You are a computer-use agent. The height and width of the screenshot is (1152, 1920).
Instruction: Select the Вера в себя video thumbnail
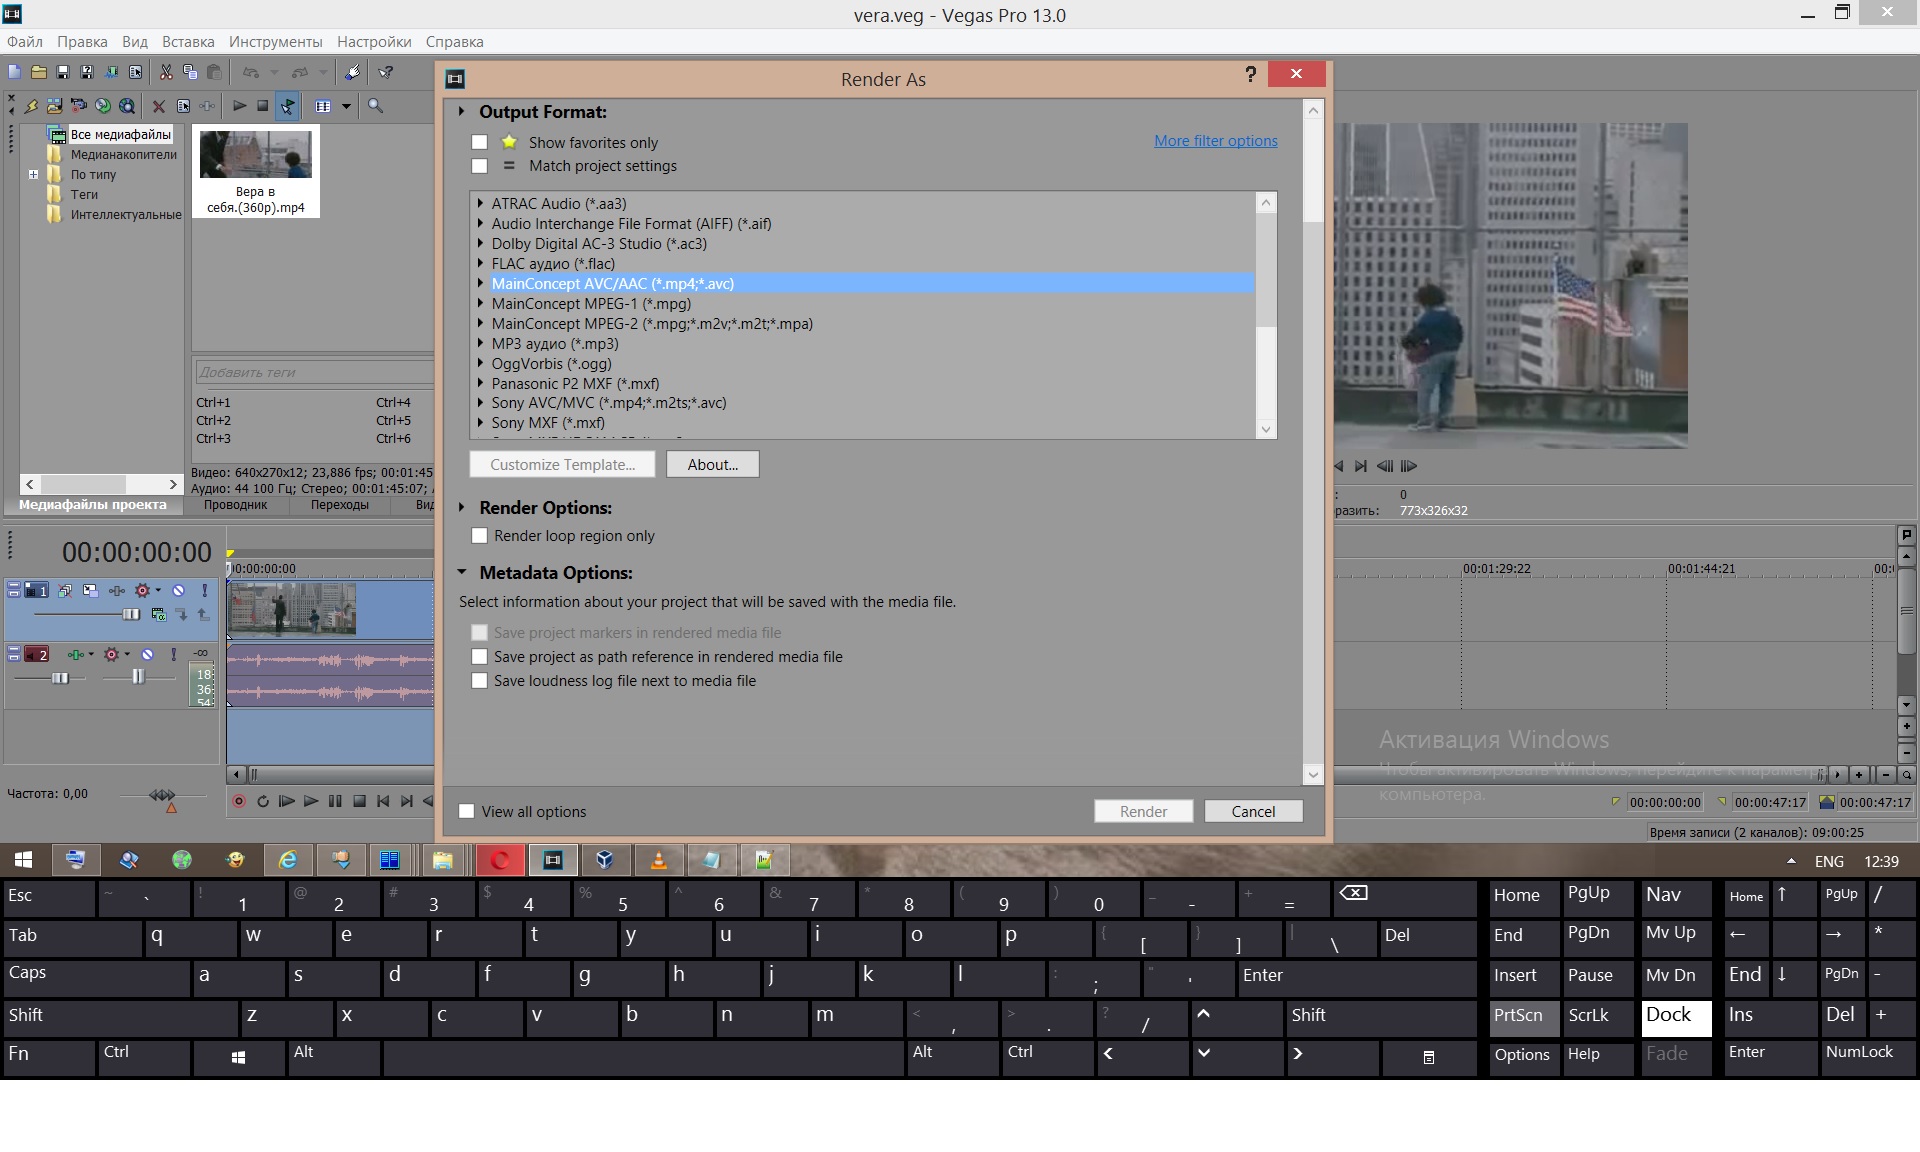tap(256, 155)
